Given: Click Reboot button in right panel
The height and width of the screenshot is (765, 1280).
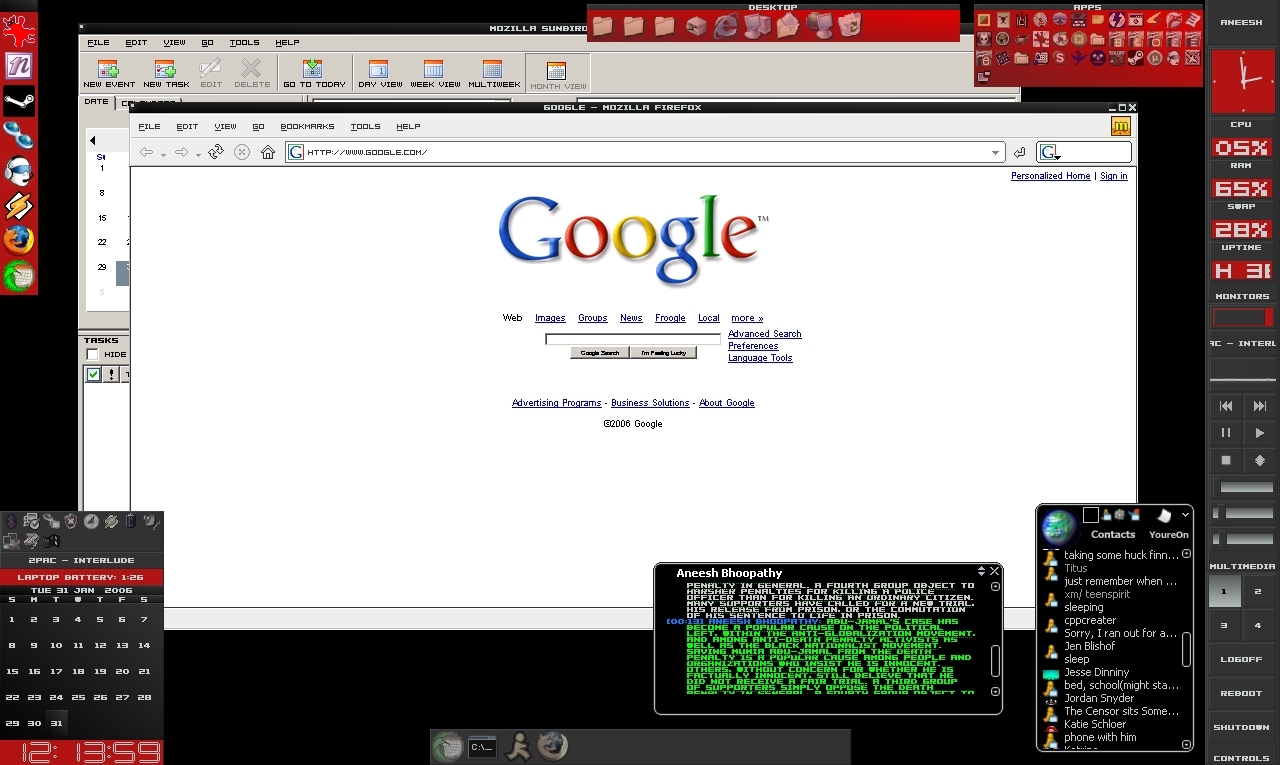Looking at the screenshot, I should pyautogui.click(x=1242, y=693).
